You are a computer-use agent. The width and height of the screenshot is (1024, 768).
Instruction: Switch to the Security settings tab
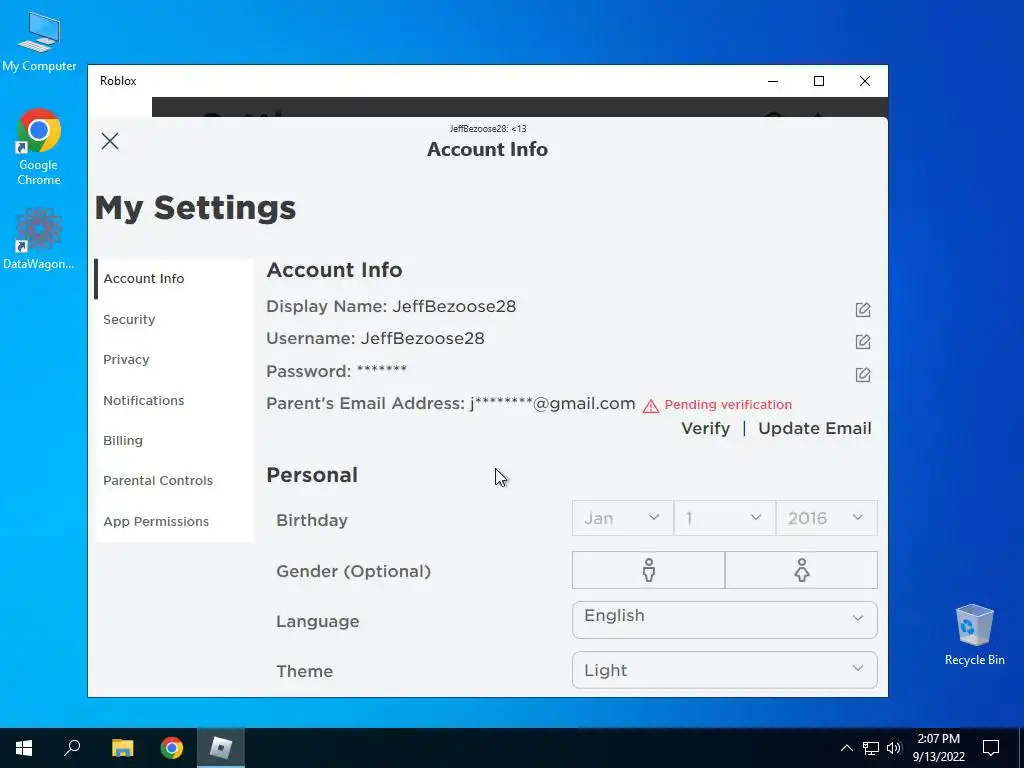[174, 319]
